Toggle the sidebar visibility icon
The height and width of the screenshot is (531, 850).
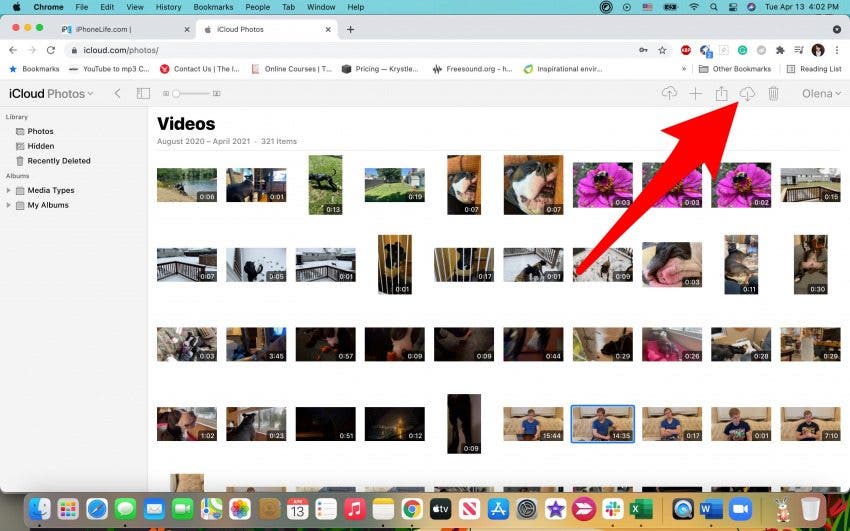143,93
